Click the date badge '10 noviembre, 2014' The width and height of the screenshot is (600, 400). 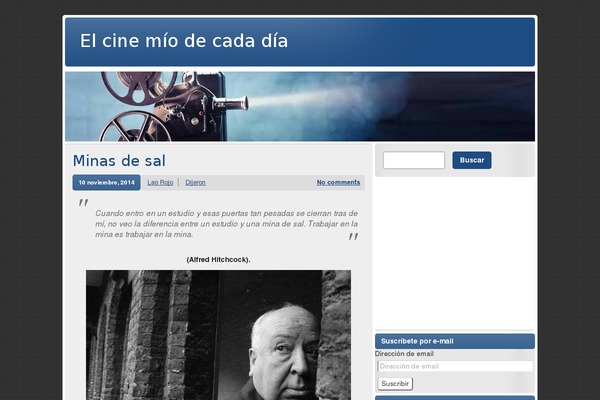pos(106,183)
